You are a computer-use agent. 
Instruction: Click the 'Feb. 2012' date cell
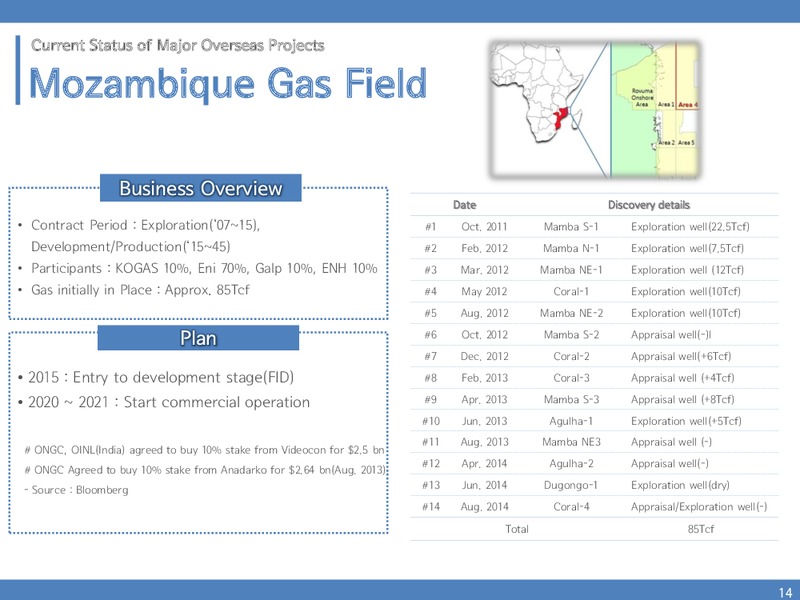(x=484, y=248)
